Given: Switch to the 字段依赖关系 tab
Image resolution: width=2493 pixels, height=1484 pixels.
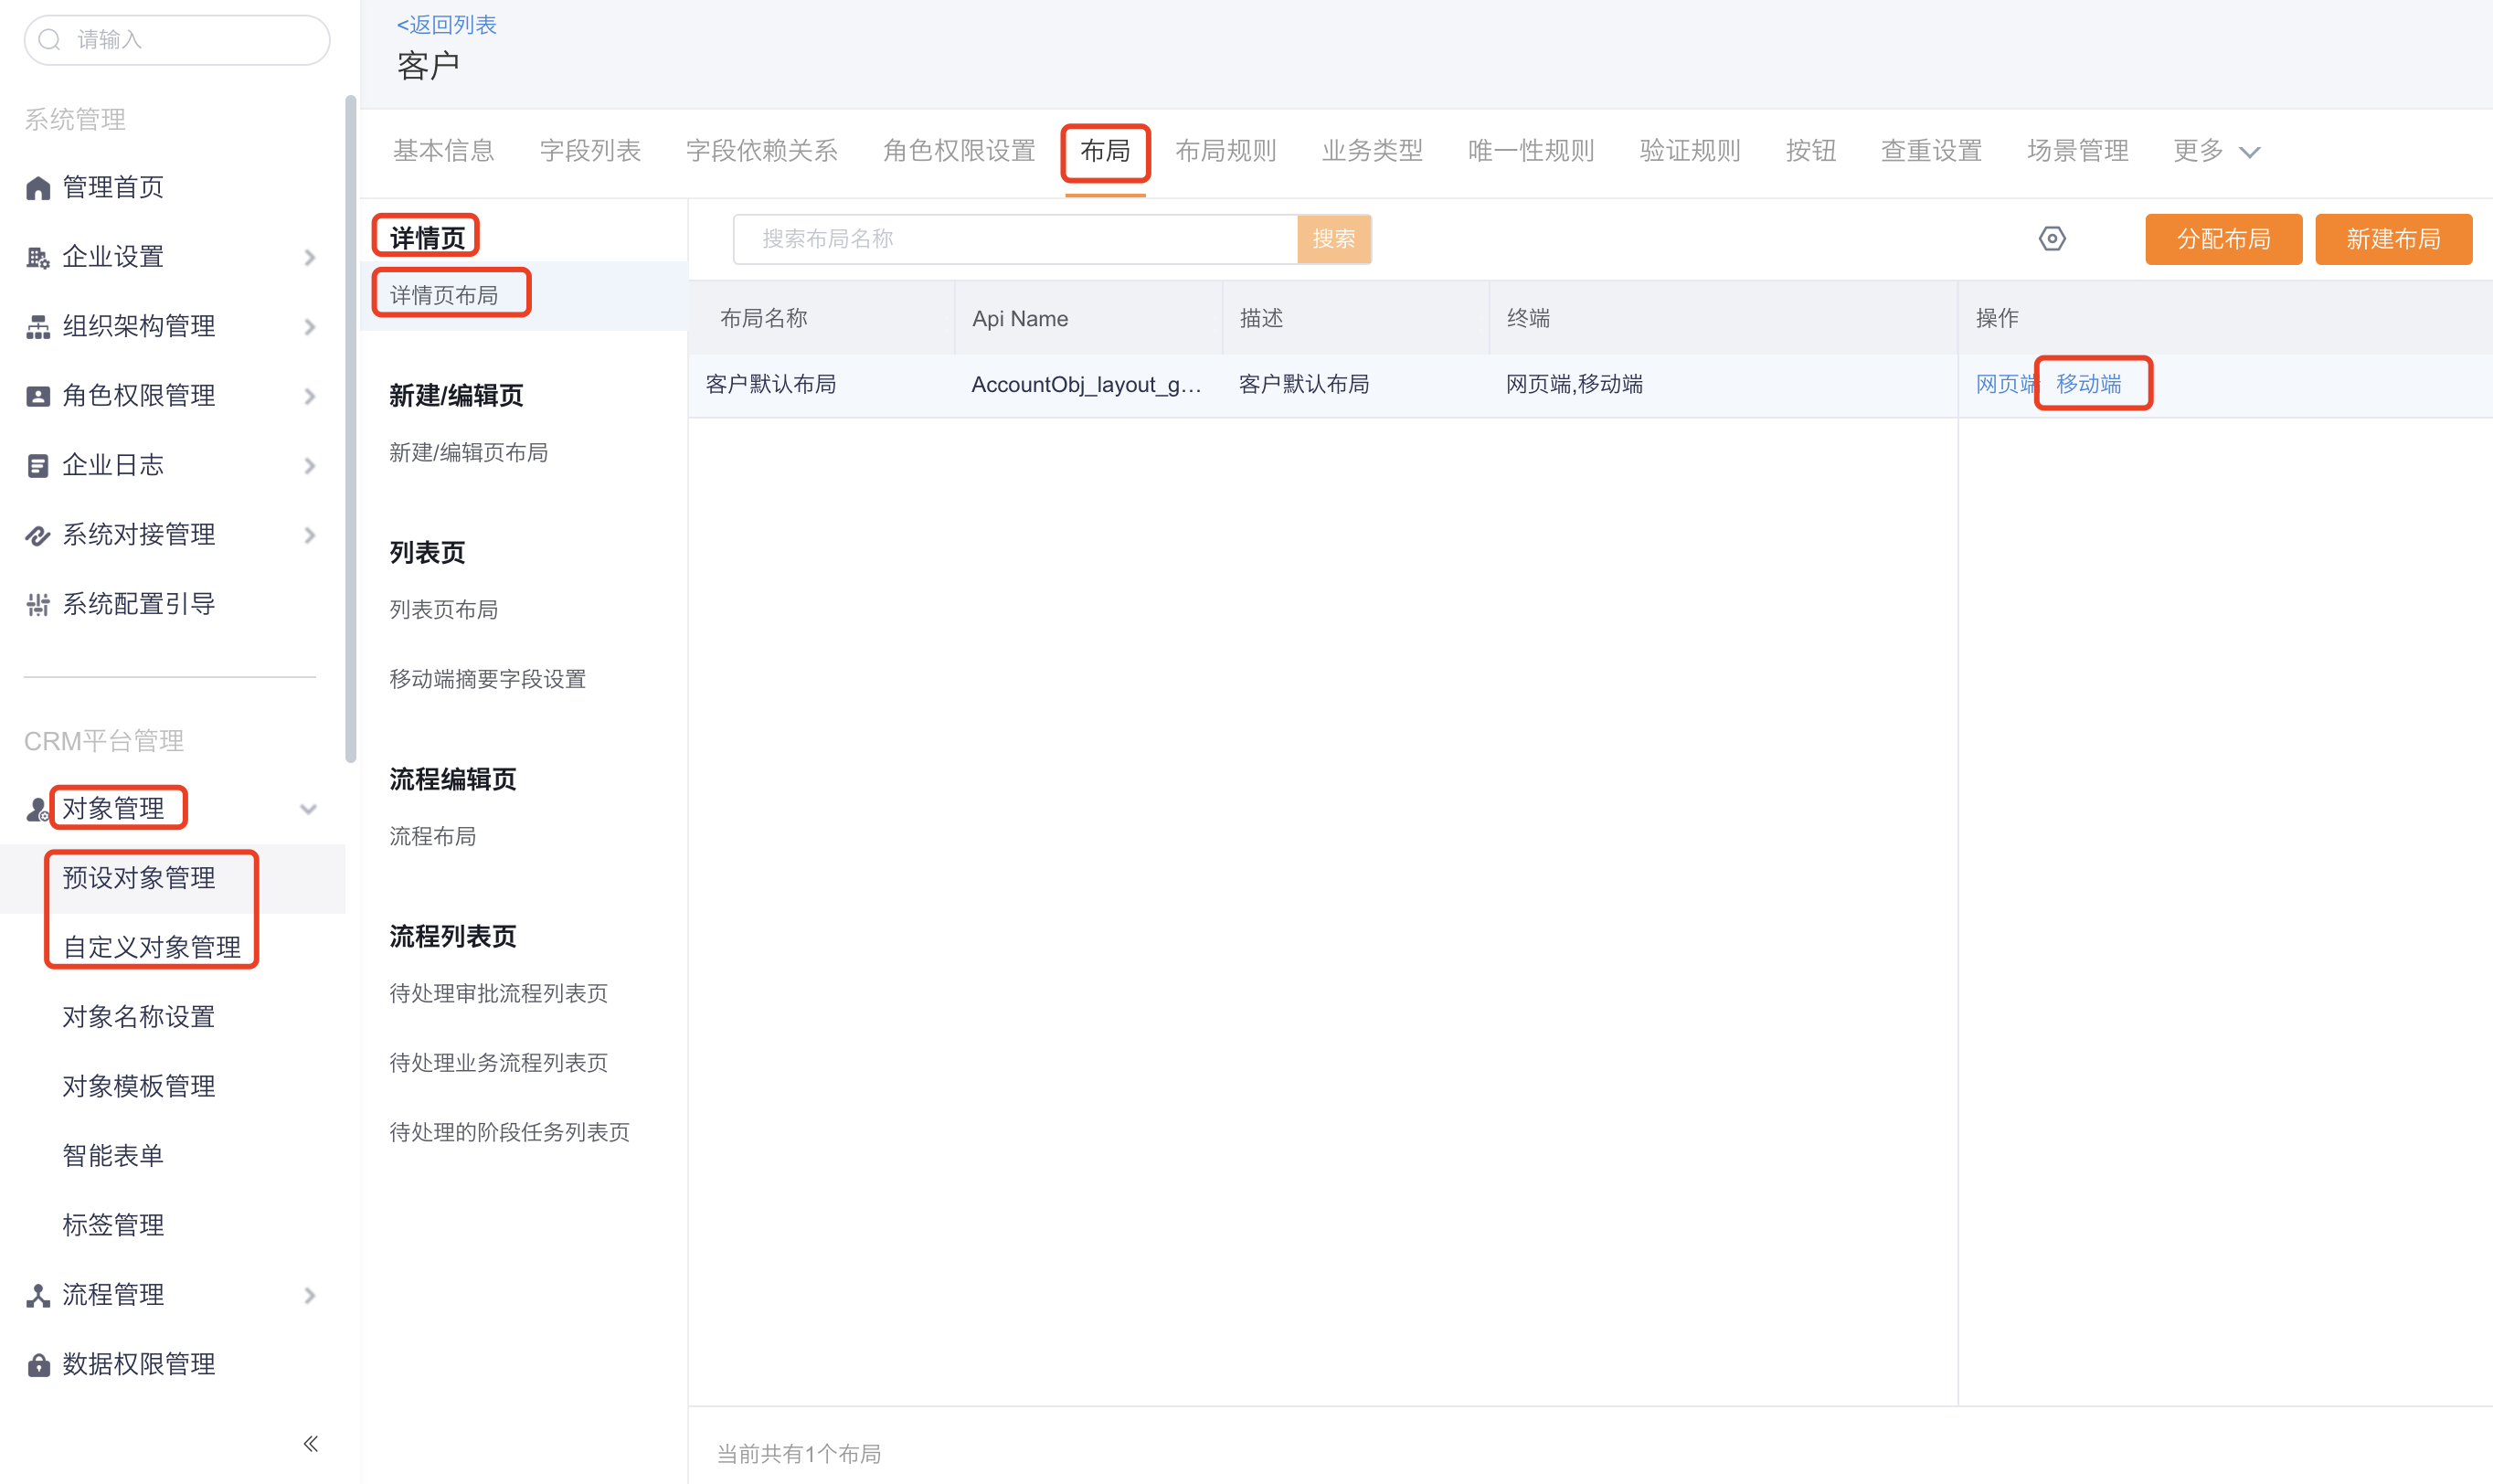Looking at the screenshot, I should coord(762,151).
